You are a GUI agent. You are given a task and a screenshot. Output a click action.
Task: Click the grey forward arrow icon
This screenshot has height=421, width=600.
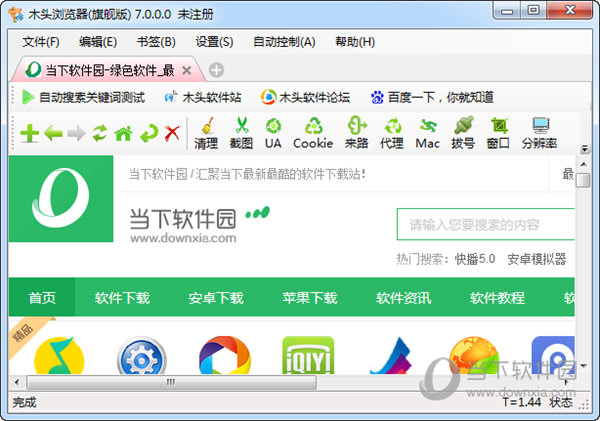pos(76,134)
